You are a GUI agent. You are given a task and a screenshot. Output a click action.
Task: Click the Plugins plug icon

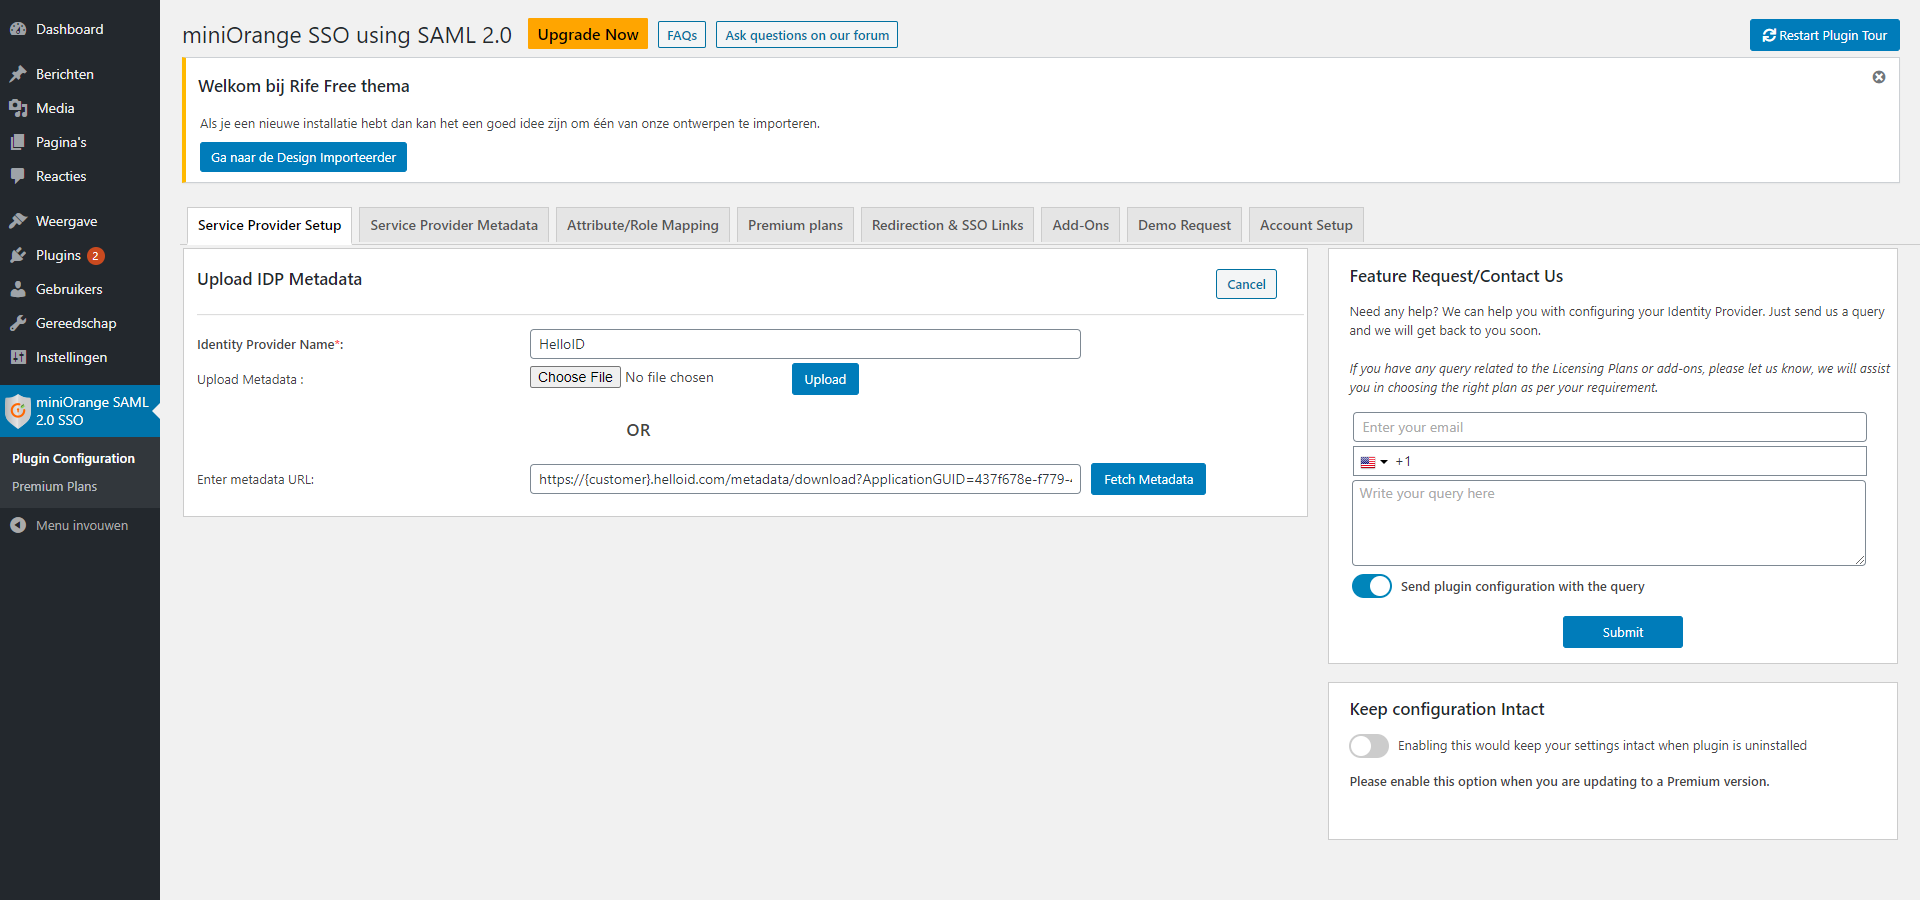[x=18, y=255]
